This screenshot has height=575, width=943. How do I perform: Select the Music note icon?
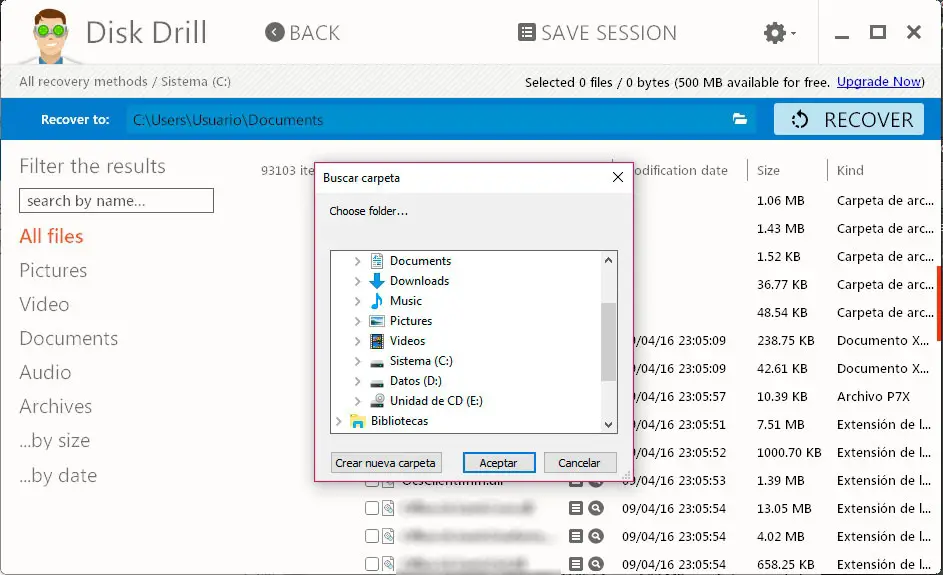pos(376,301)
